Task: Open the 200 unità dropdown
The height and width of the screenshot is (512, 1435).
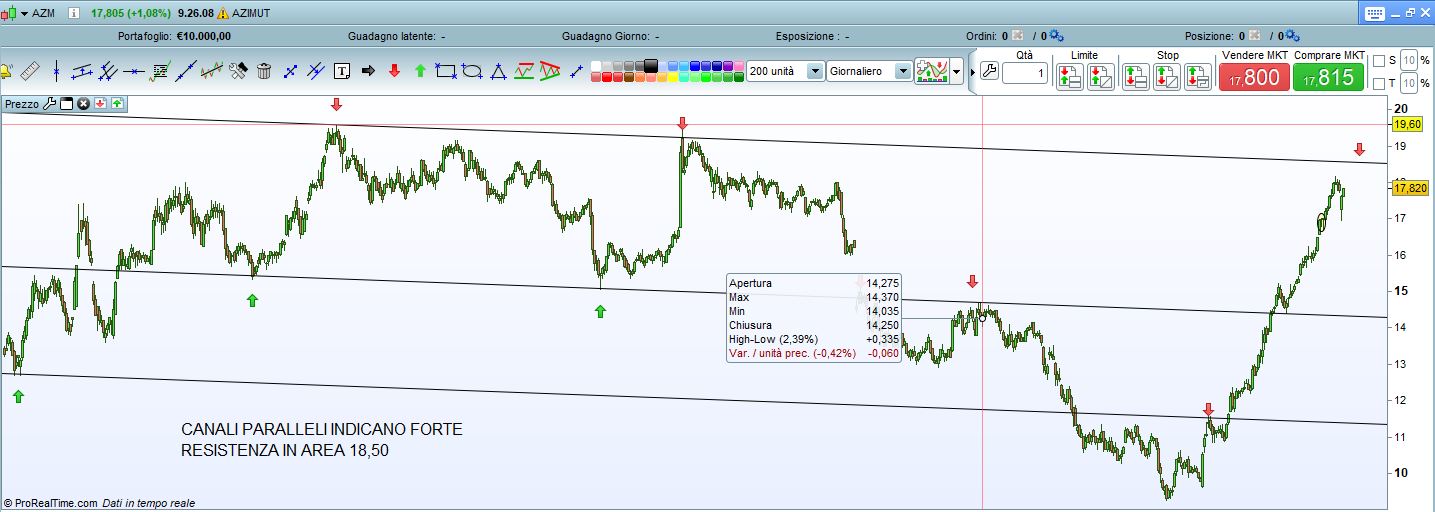Action: [x=814, y=71]
